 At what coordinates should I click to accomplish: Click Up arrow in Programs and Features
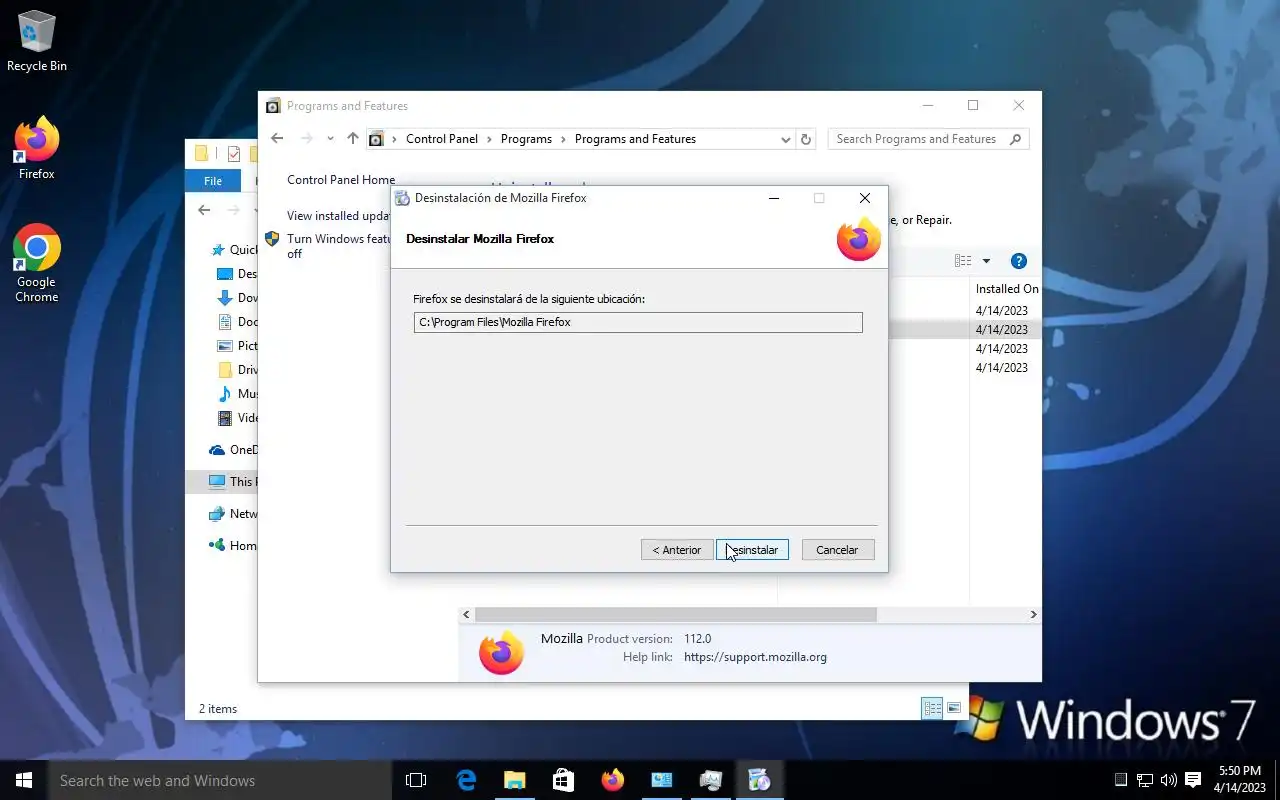click(x=352, y=139)
